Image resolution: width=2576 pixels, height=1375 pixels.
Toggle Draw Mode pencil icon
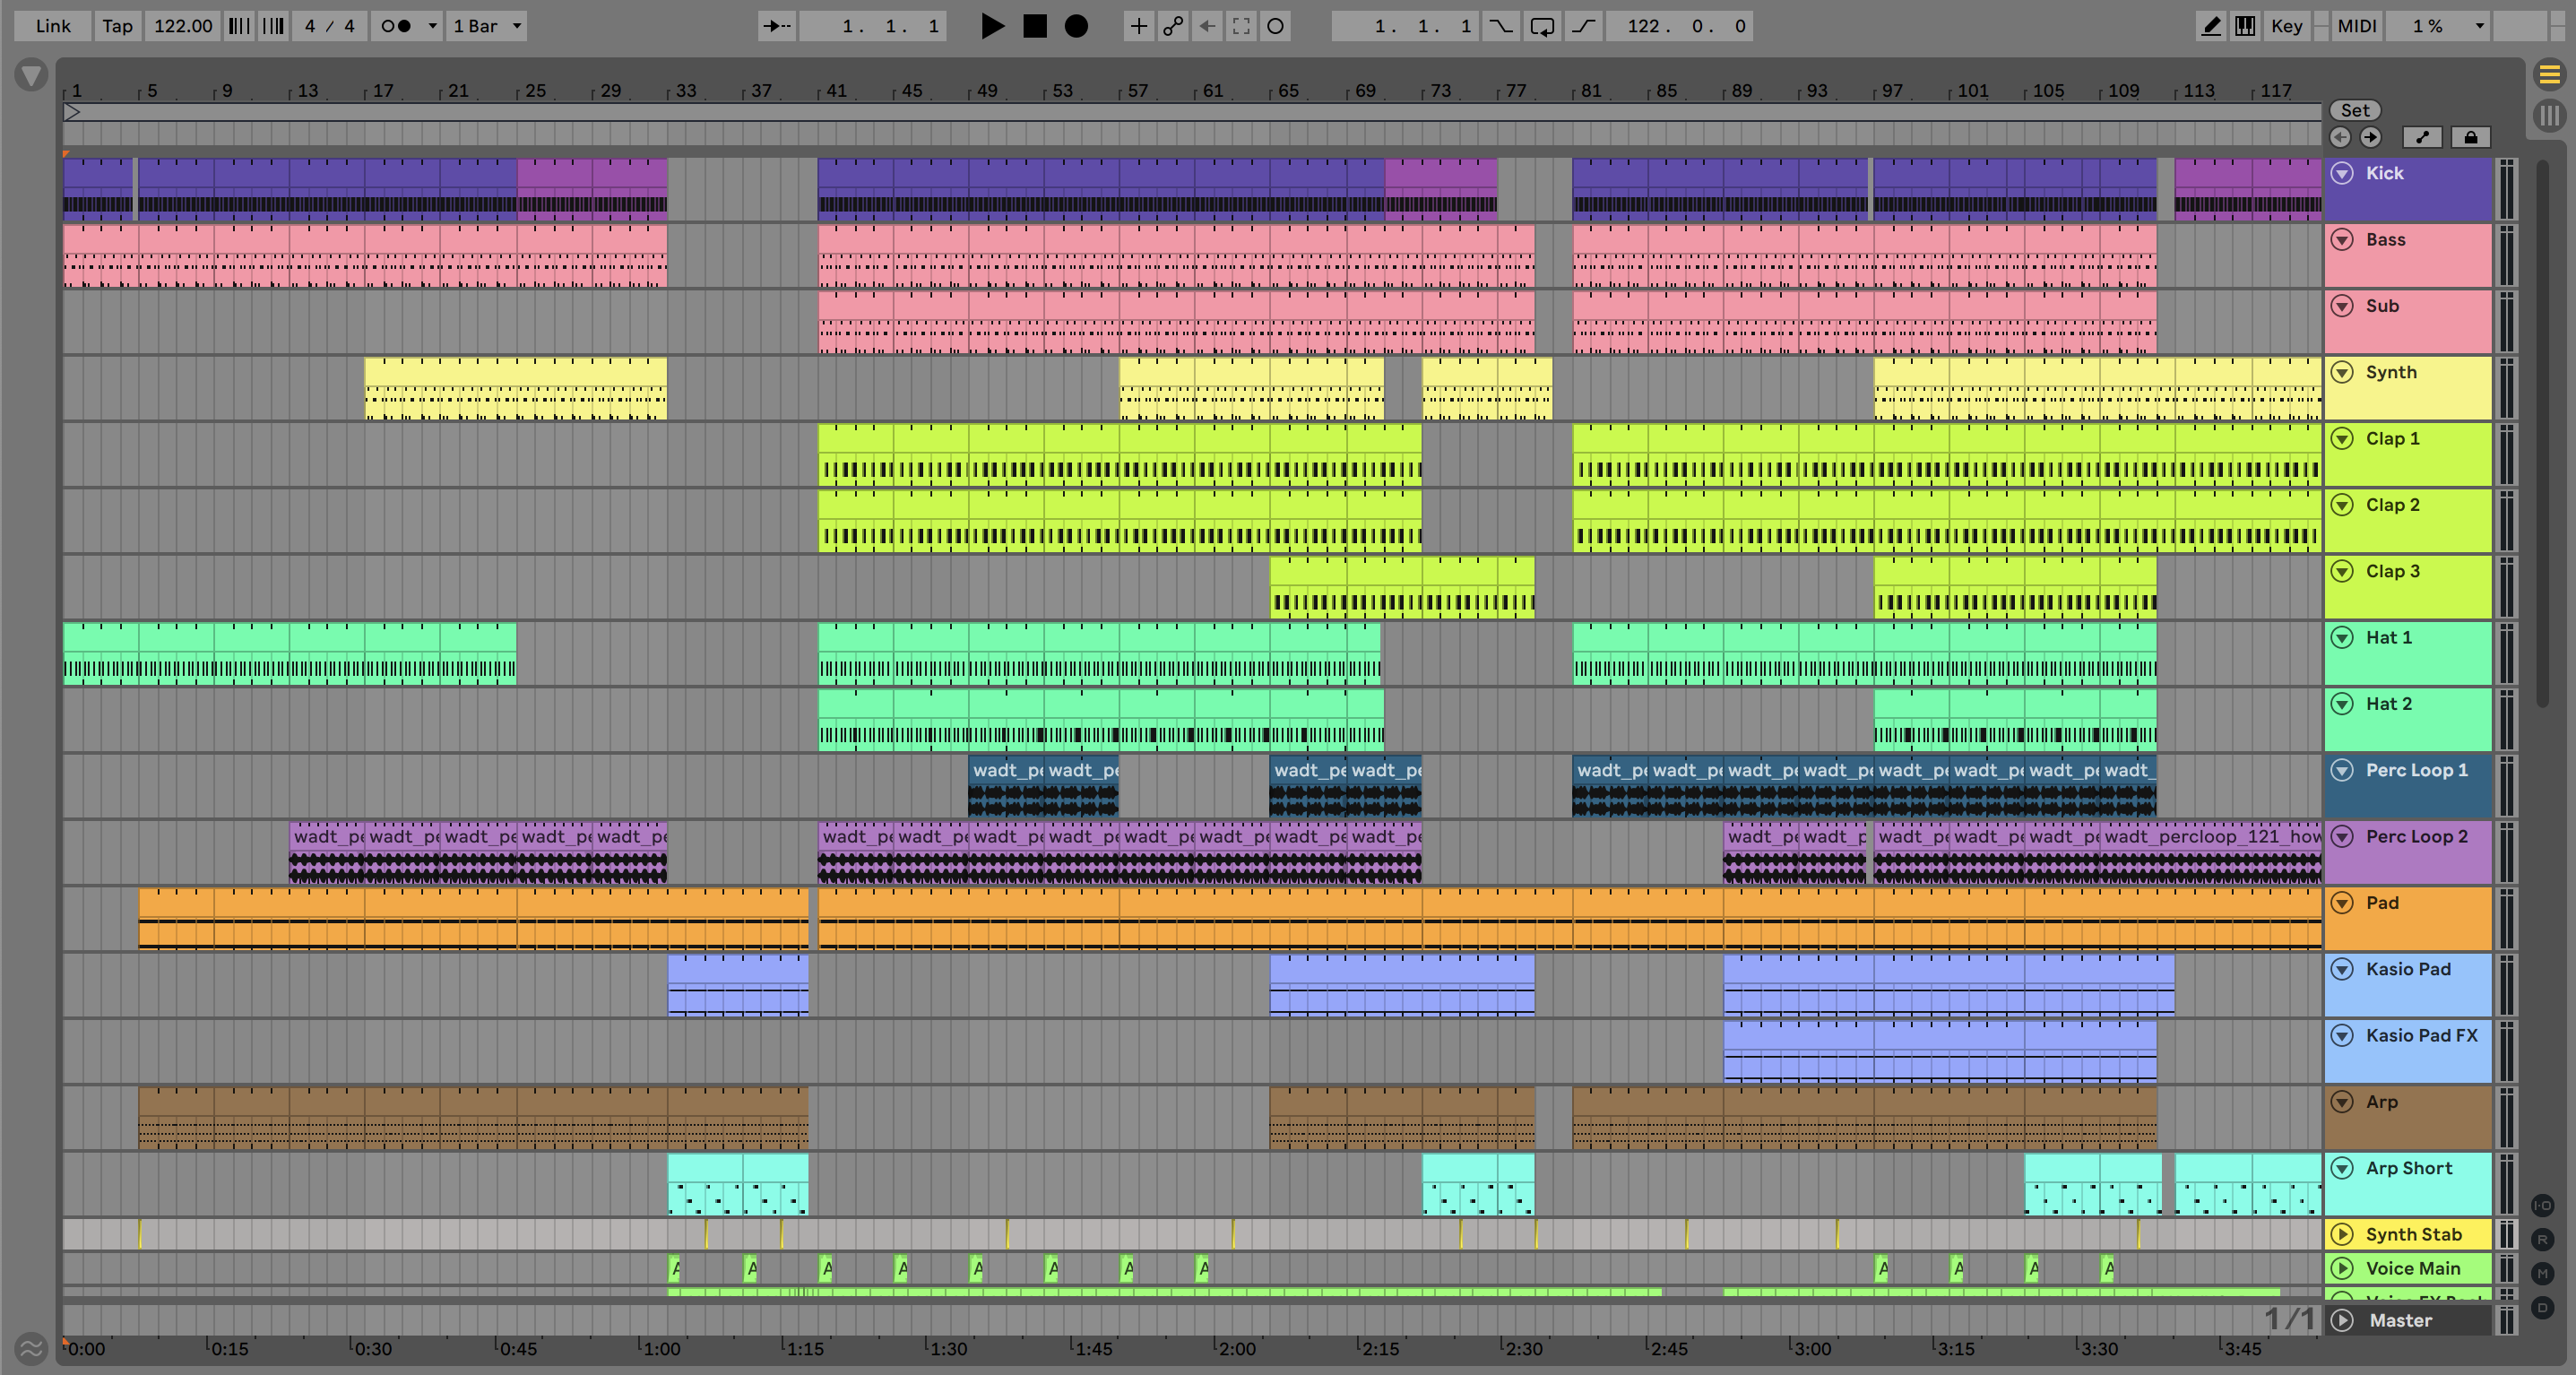coord(2211,26)
